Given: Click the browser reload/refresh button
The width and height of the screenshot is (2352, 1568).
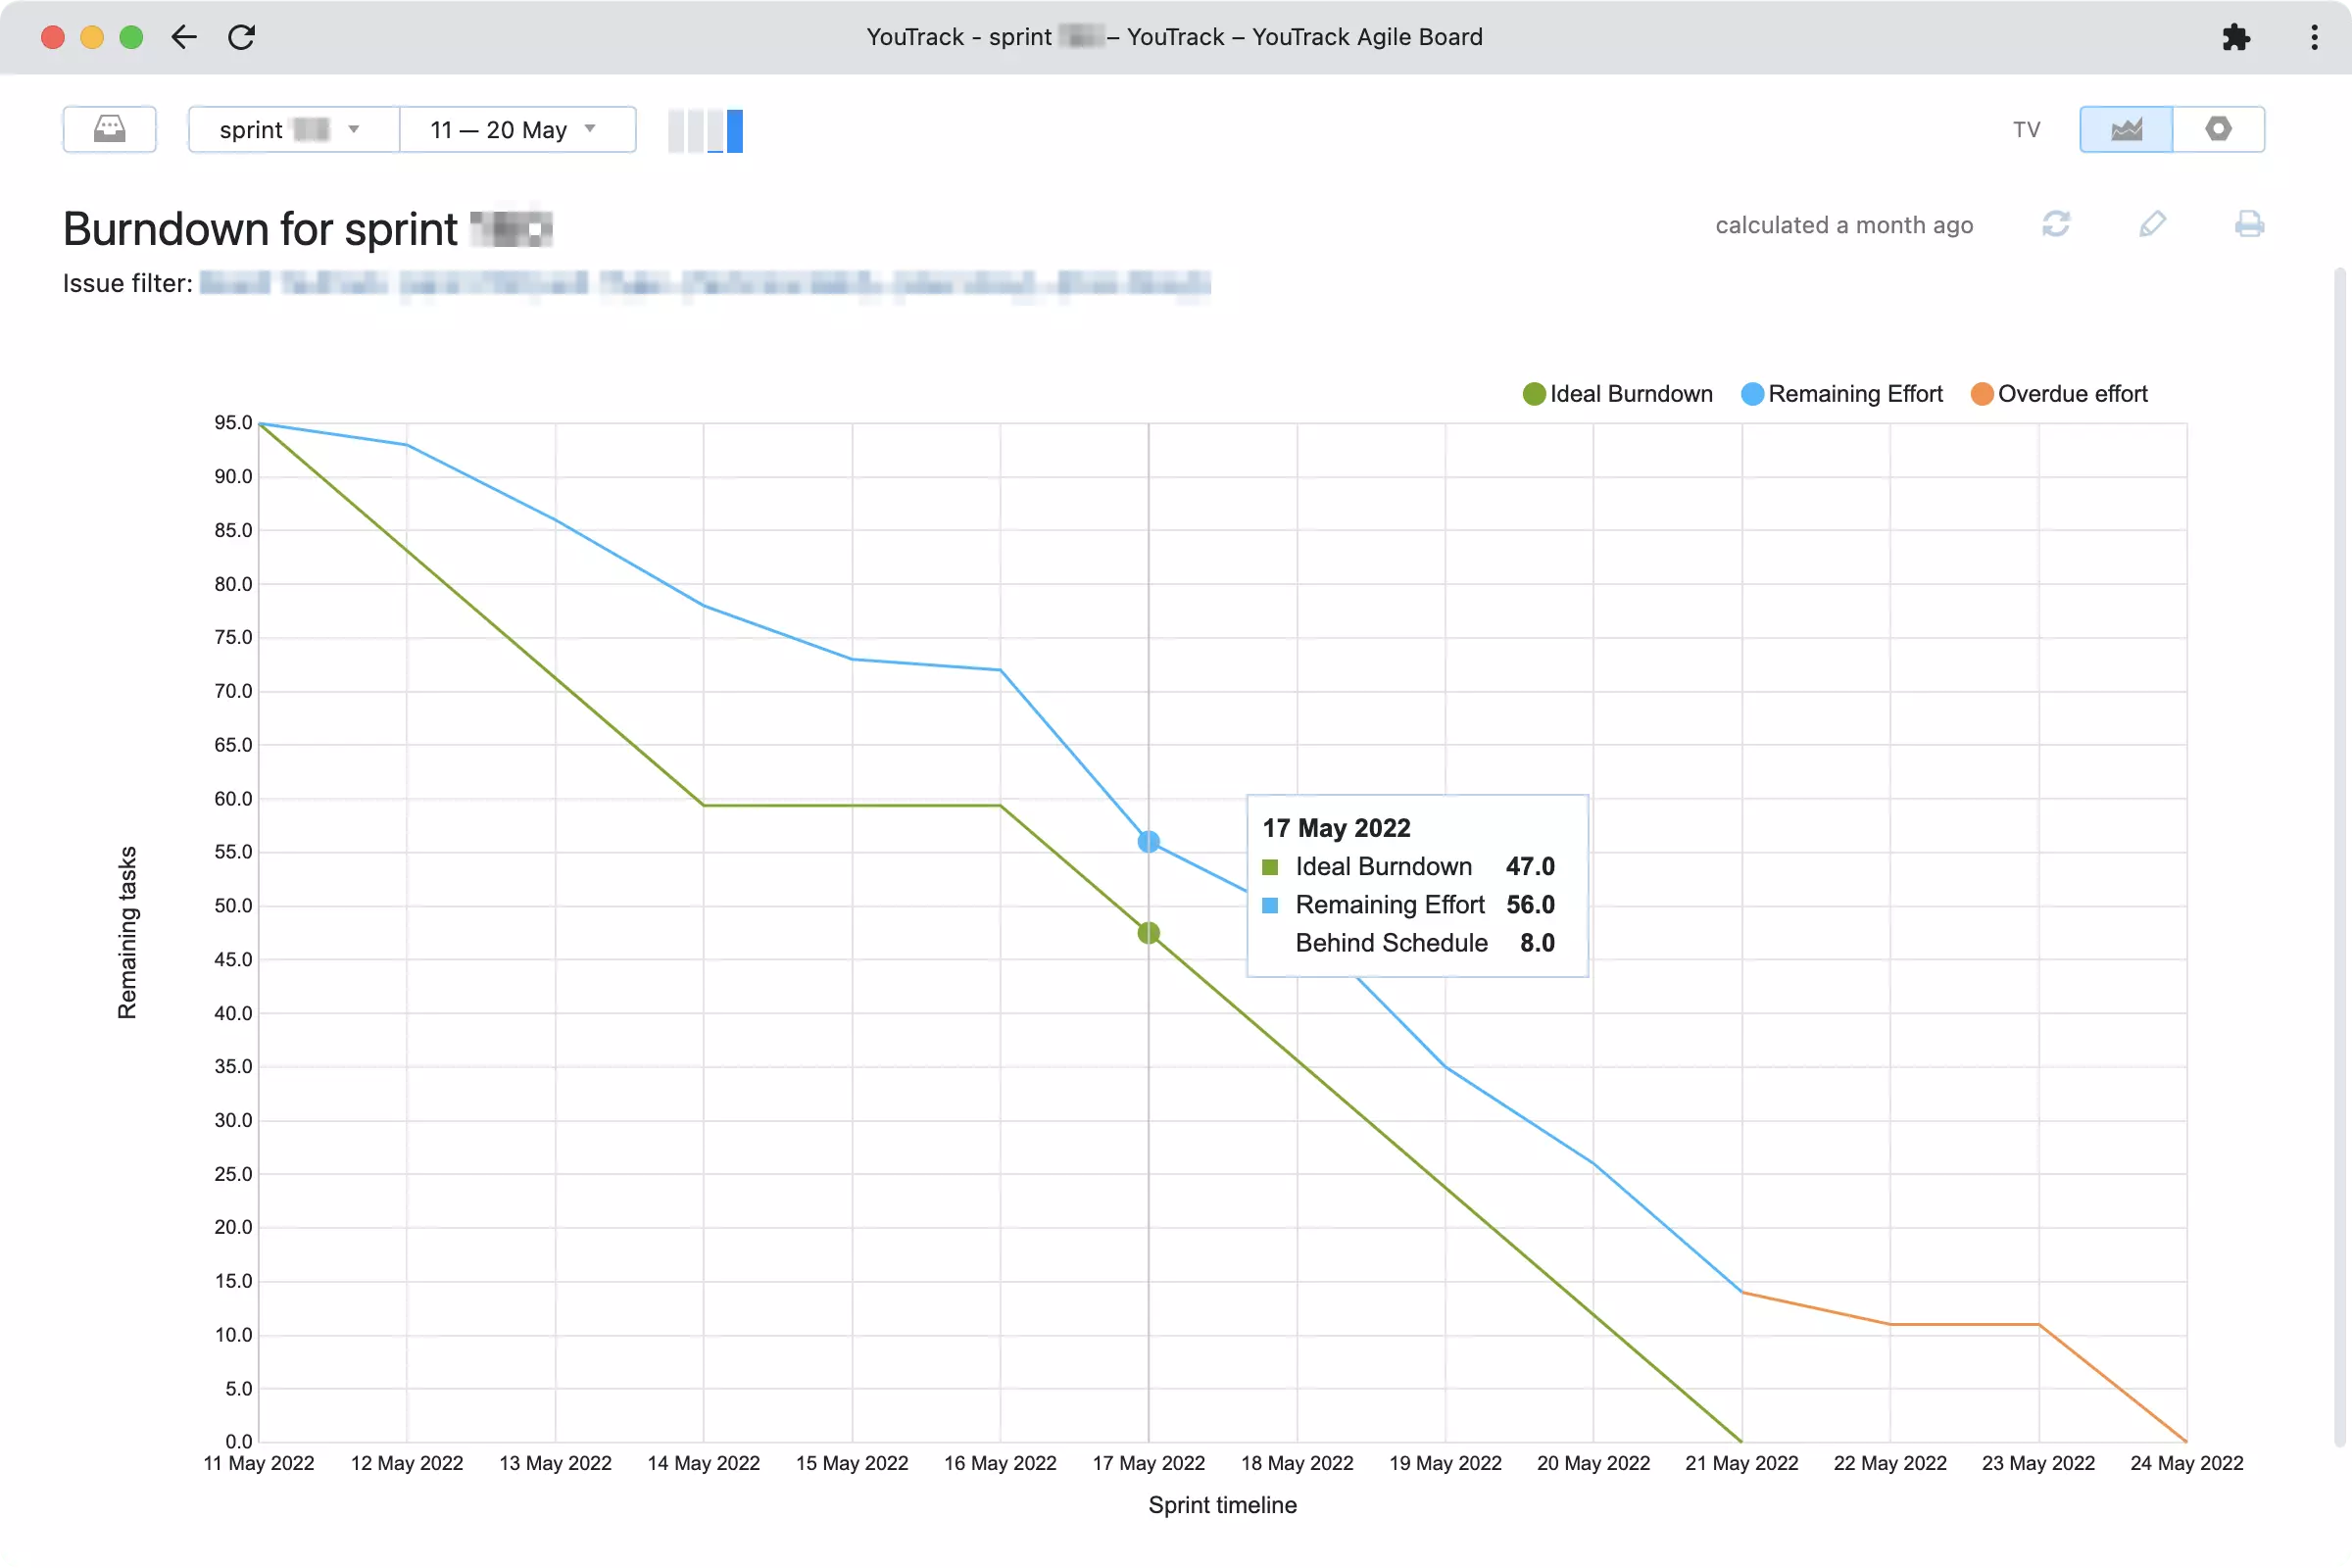Looking at the screenshot, I should click(245, 37).
